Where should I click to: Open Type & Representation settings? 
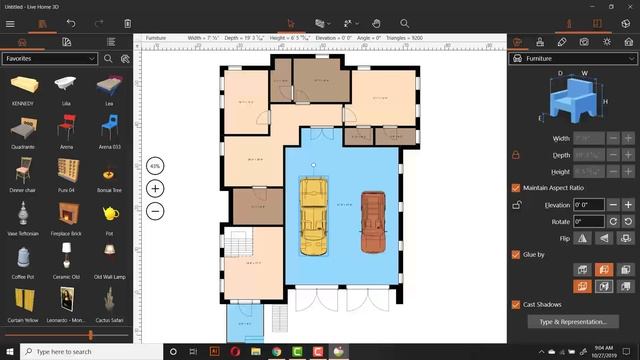click(x=573, y=322)
